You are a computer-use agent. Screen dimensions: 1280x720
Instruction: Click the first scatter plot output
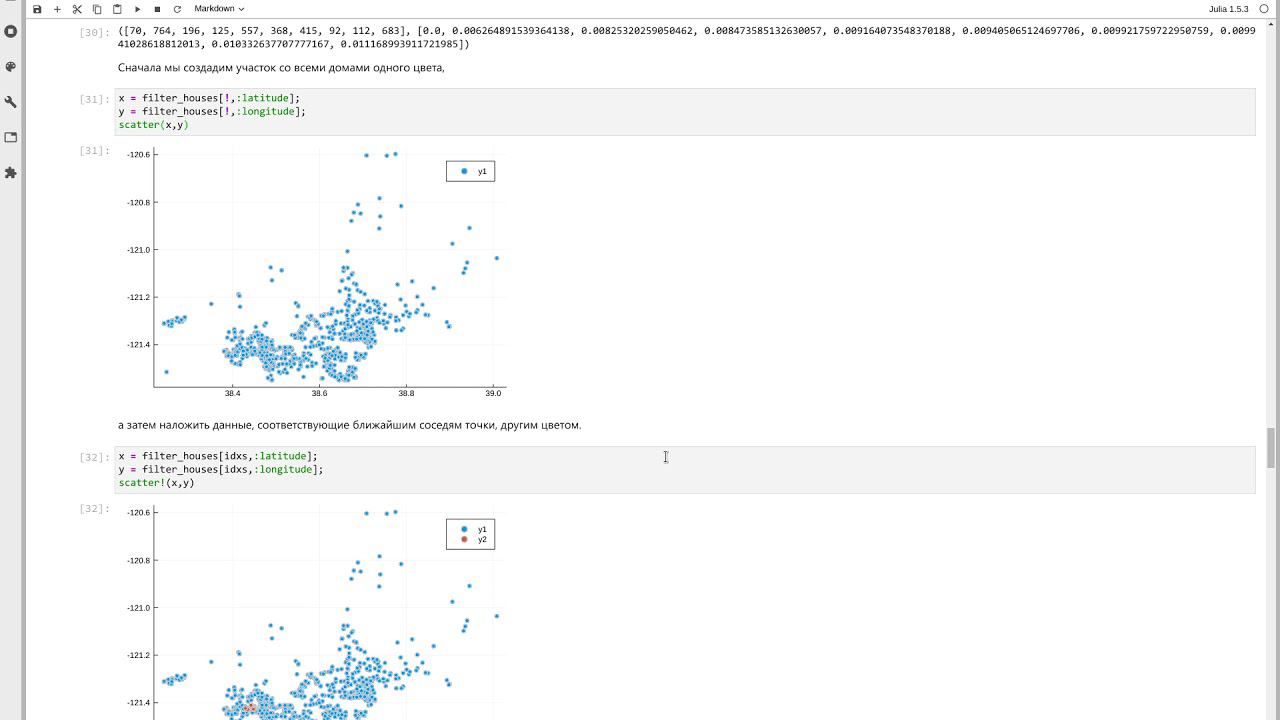(314, 273)
